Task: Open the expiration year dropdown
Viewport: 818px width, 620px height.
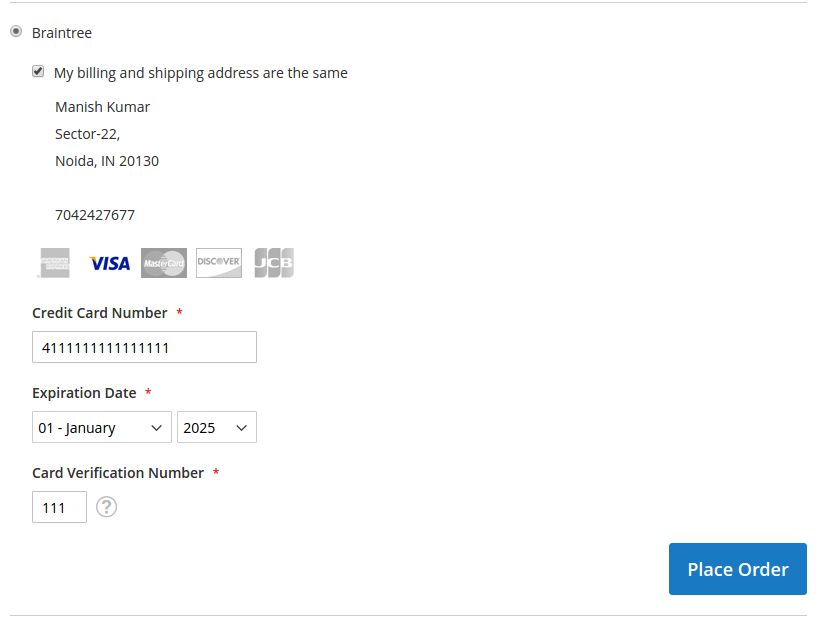Action: [216, 427]
